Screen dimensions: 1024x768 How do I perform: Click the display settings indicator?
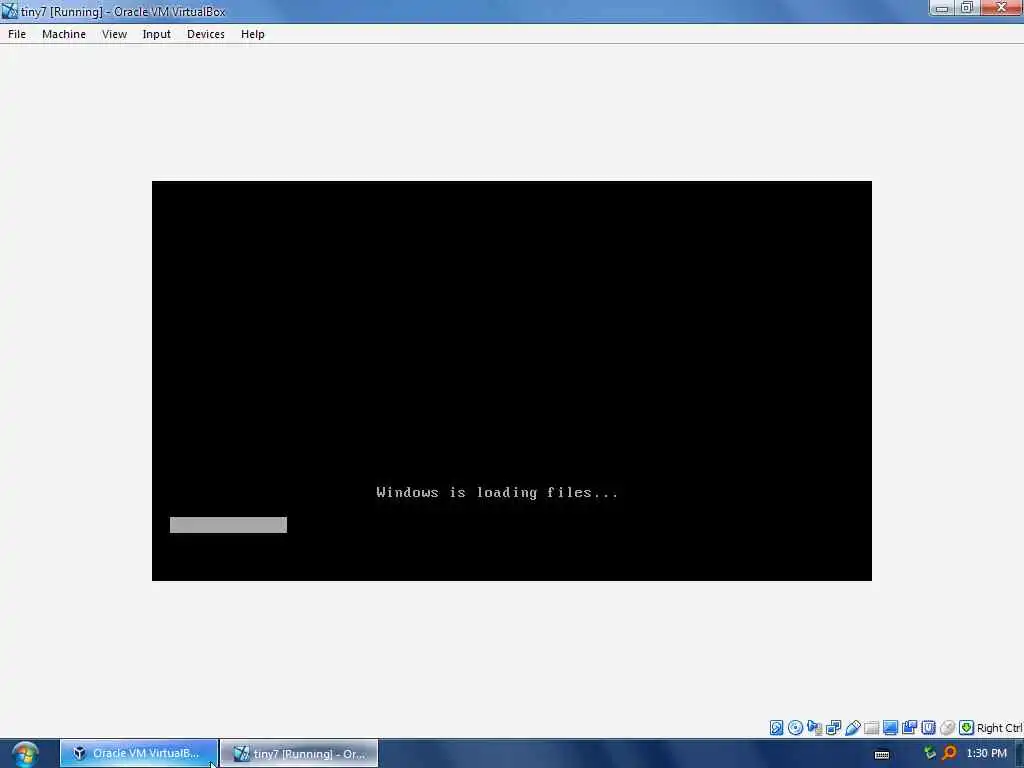[890, 728]
